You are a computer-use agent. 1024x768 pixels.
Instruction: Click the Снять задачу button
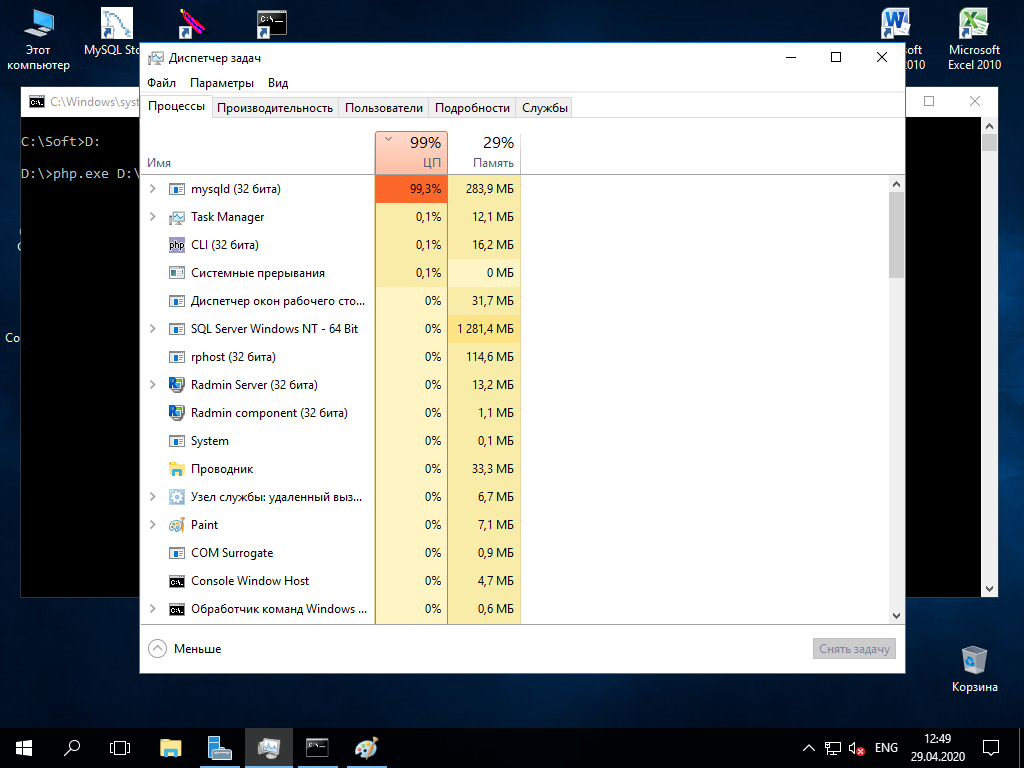click(x=854, y=649)
